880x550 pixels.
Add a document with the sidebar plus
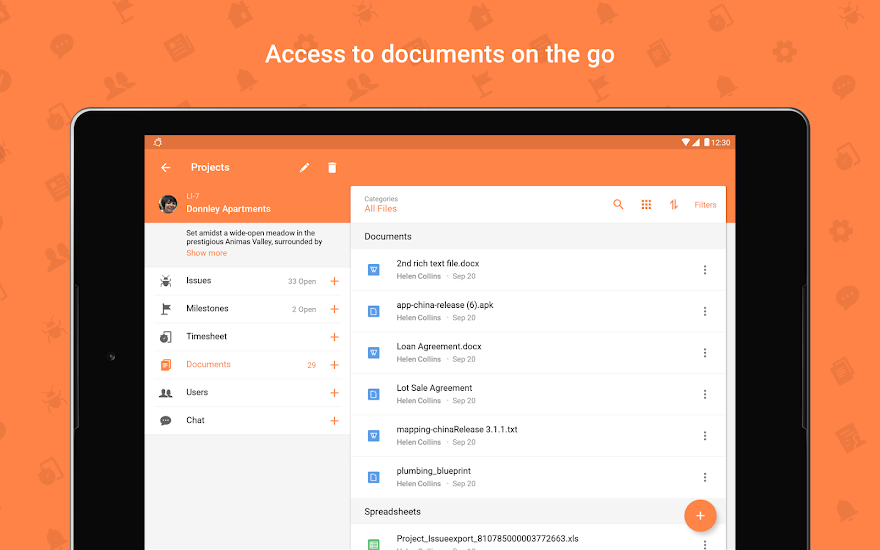point(334,365)
